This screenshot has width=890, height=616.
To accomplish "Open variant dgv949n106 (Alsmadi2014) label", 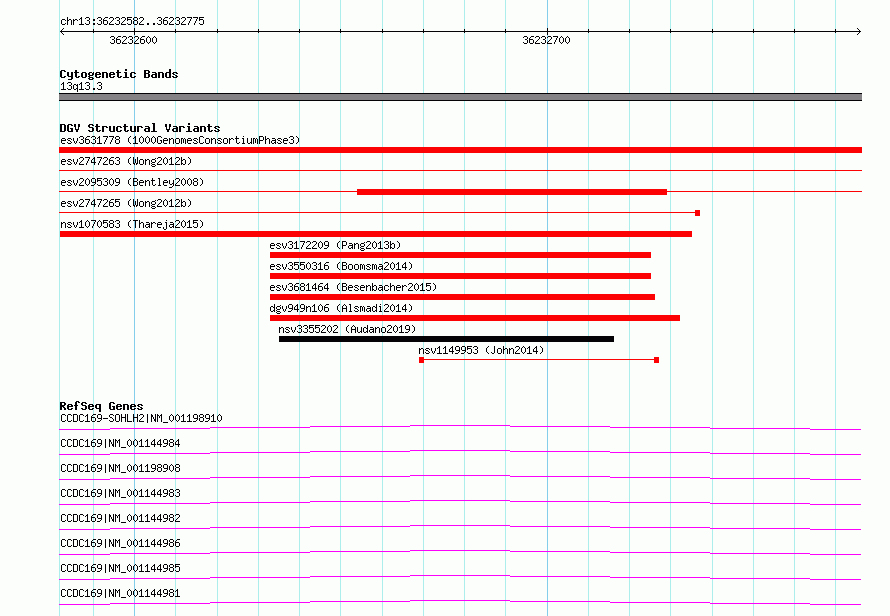I will pos(341,308).
